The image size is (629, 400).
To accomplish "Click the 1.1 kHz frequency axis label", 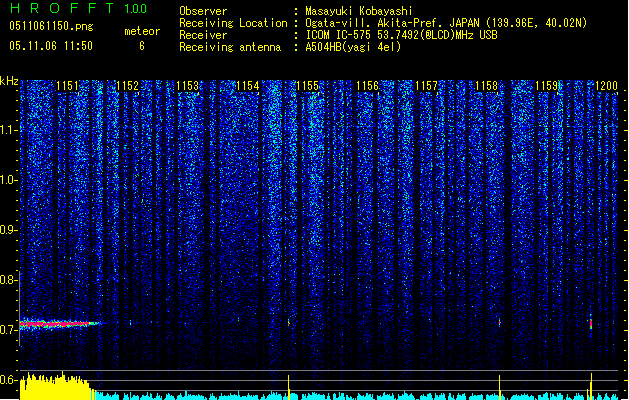I will click(x=8, y=130).
